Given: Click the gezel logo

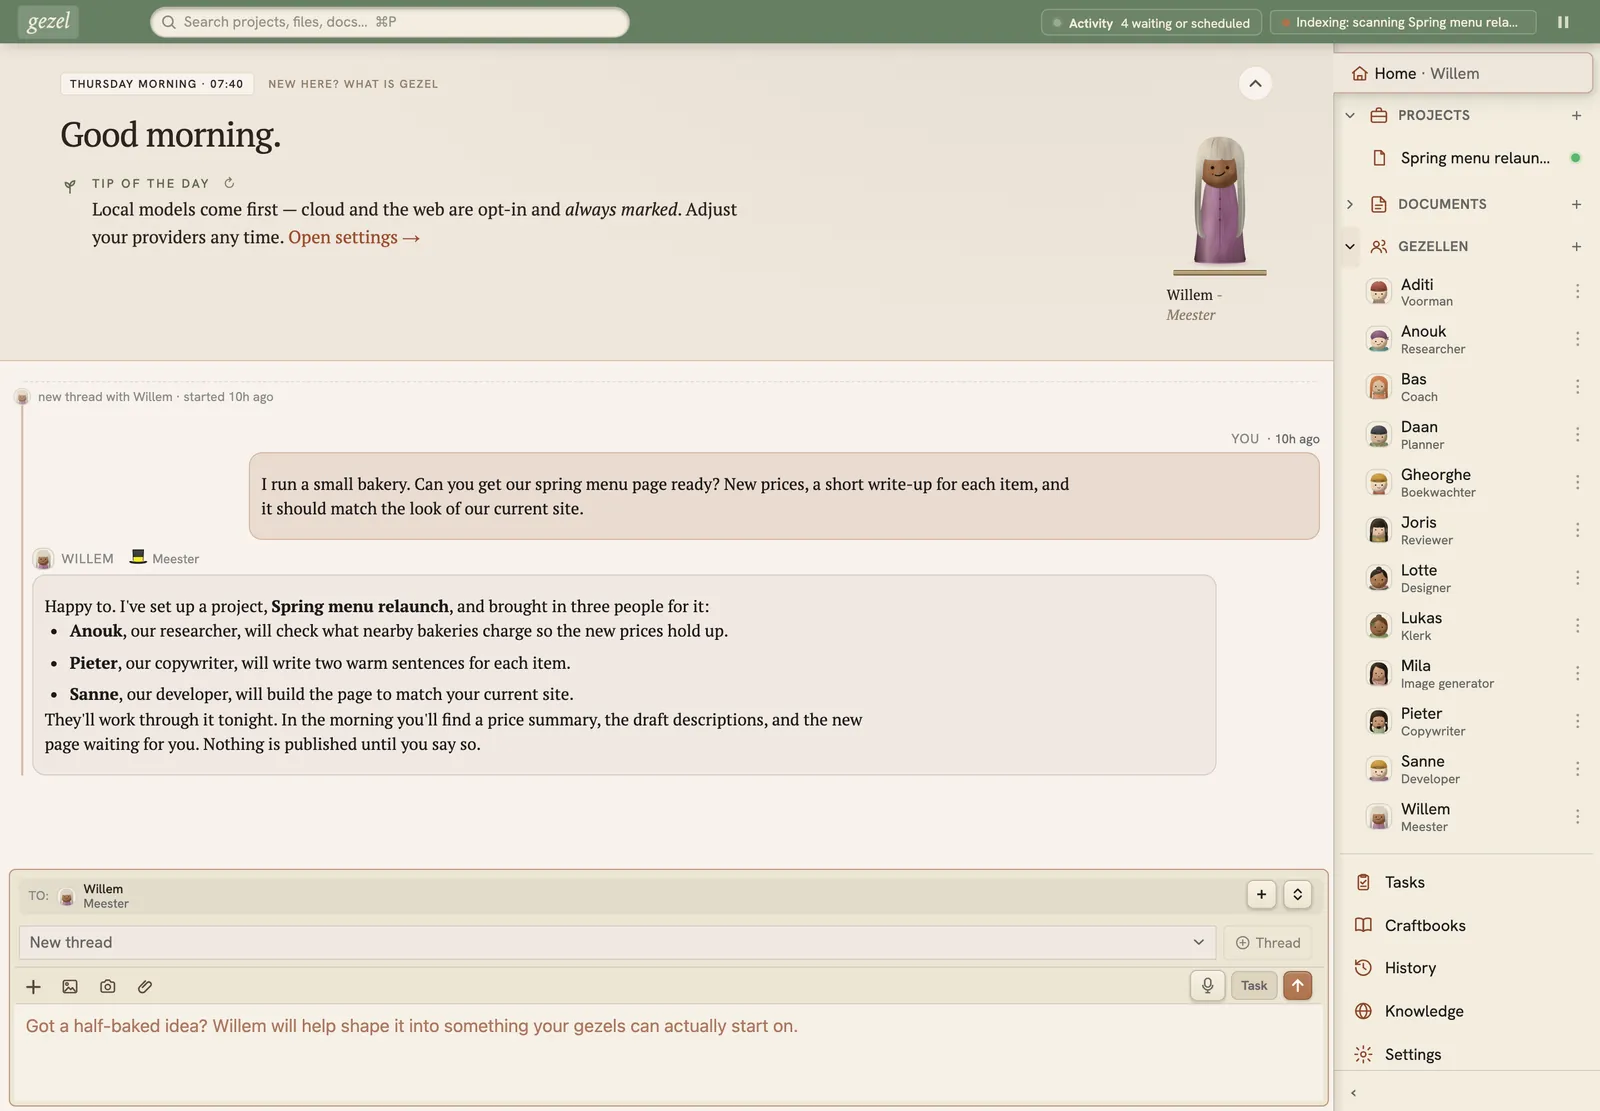Looking at the screenshot, I should point(48,22).
